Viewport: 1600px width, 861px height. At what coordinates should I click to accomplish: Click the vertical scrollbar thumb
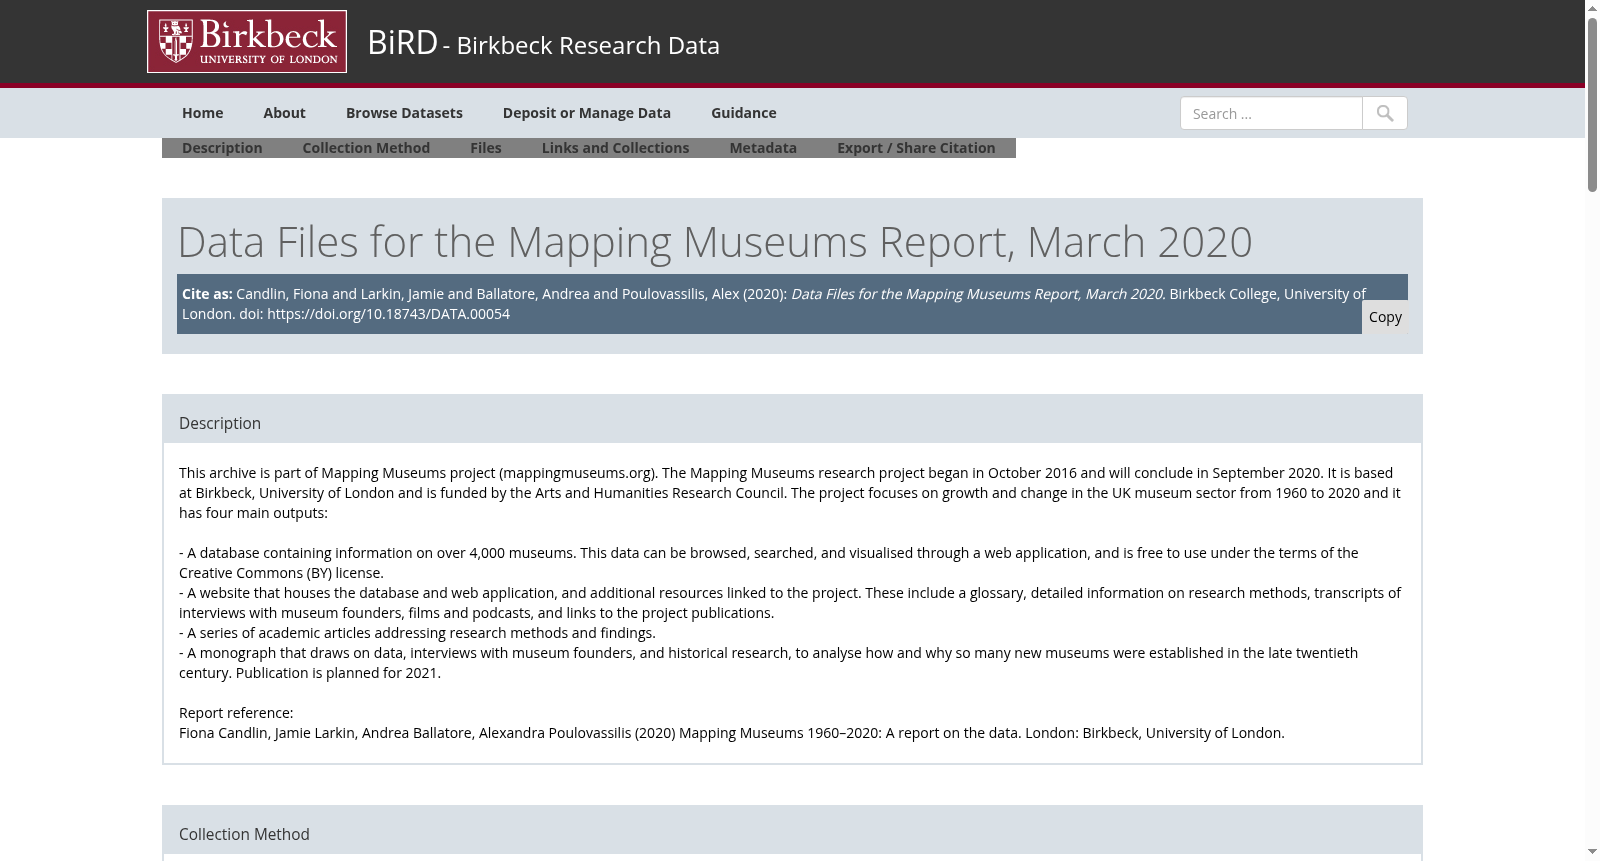(1592, 104)
